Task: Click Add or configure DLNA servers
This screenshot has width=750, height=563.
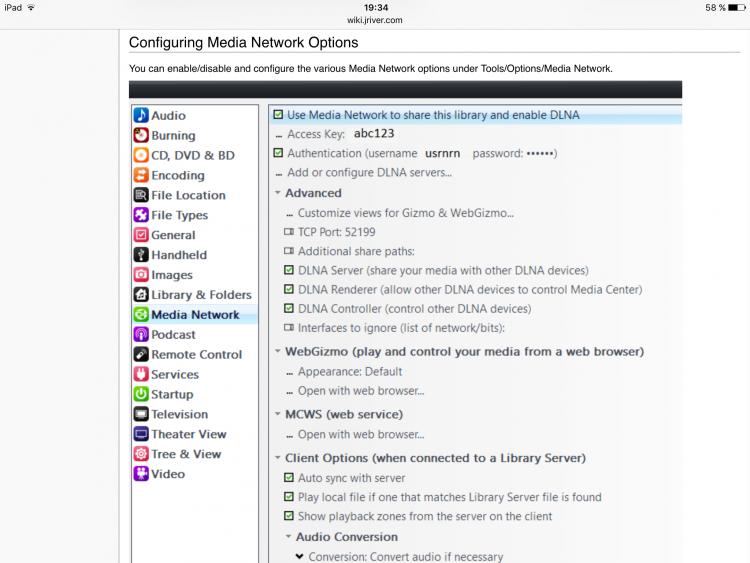Action: tap(369, 173)
